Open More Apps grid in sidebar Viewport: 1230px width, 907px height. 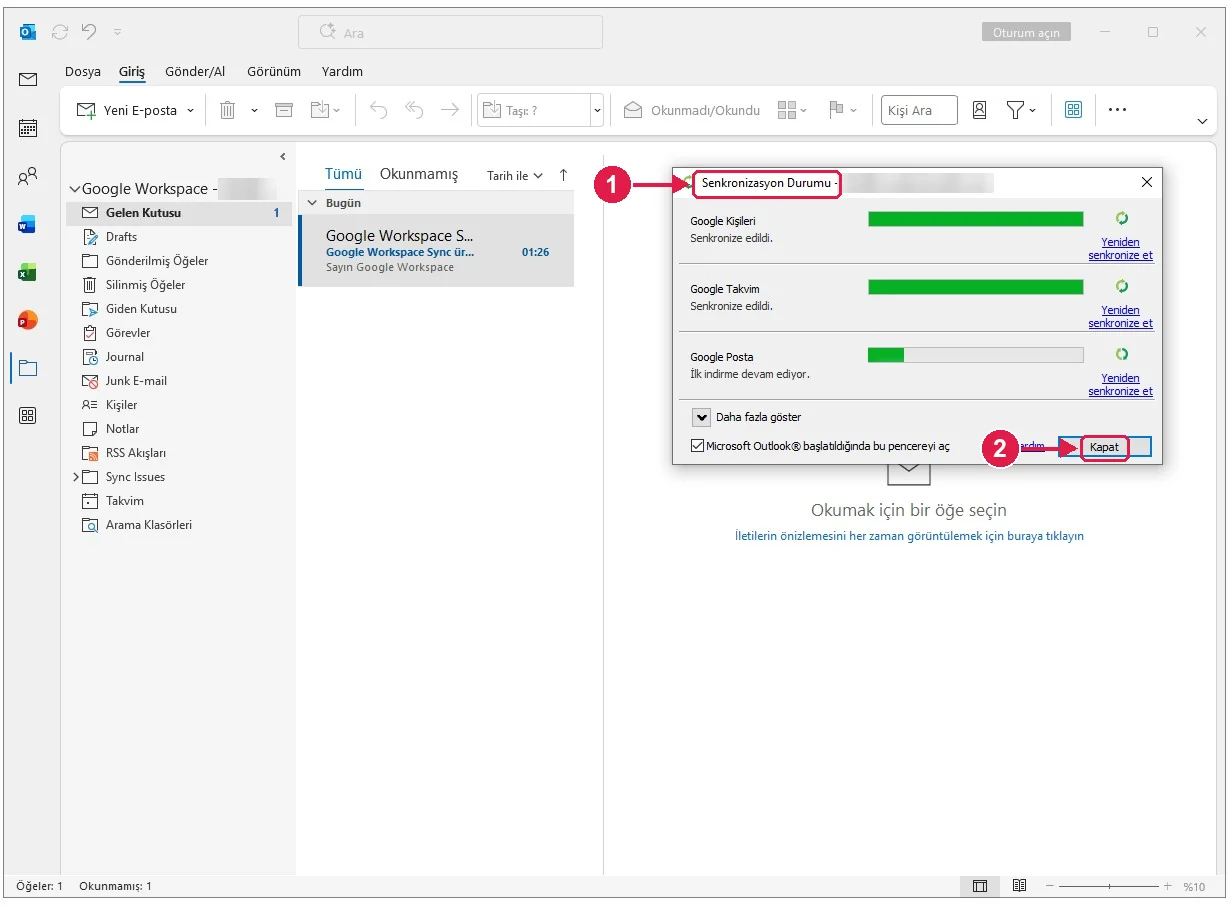point(28,416)
